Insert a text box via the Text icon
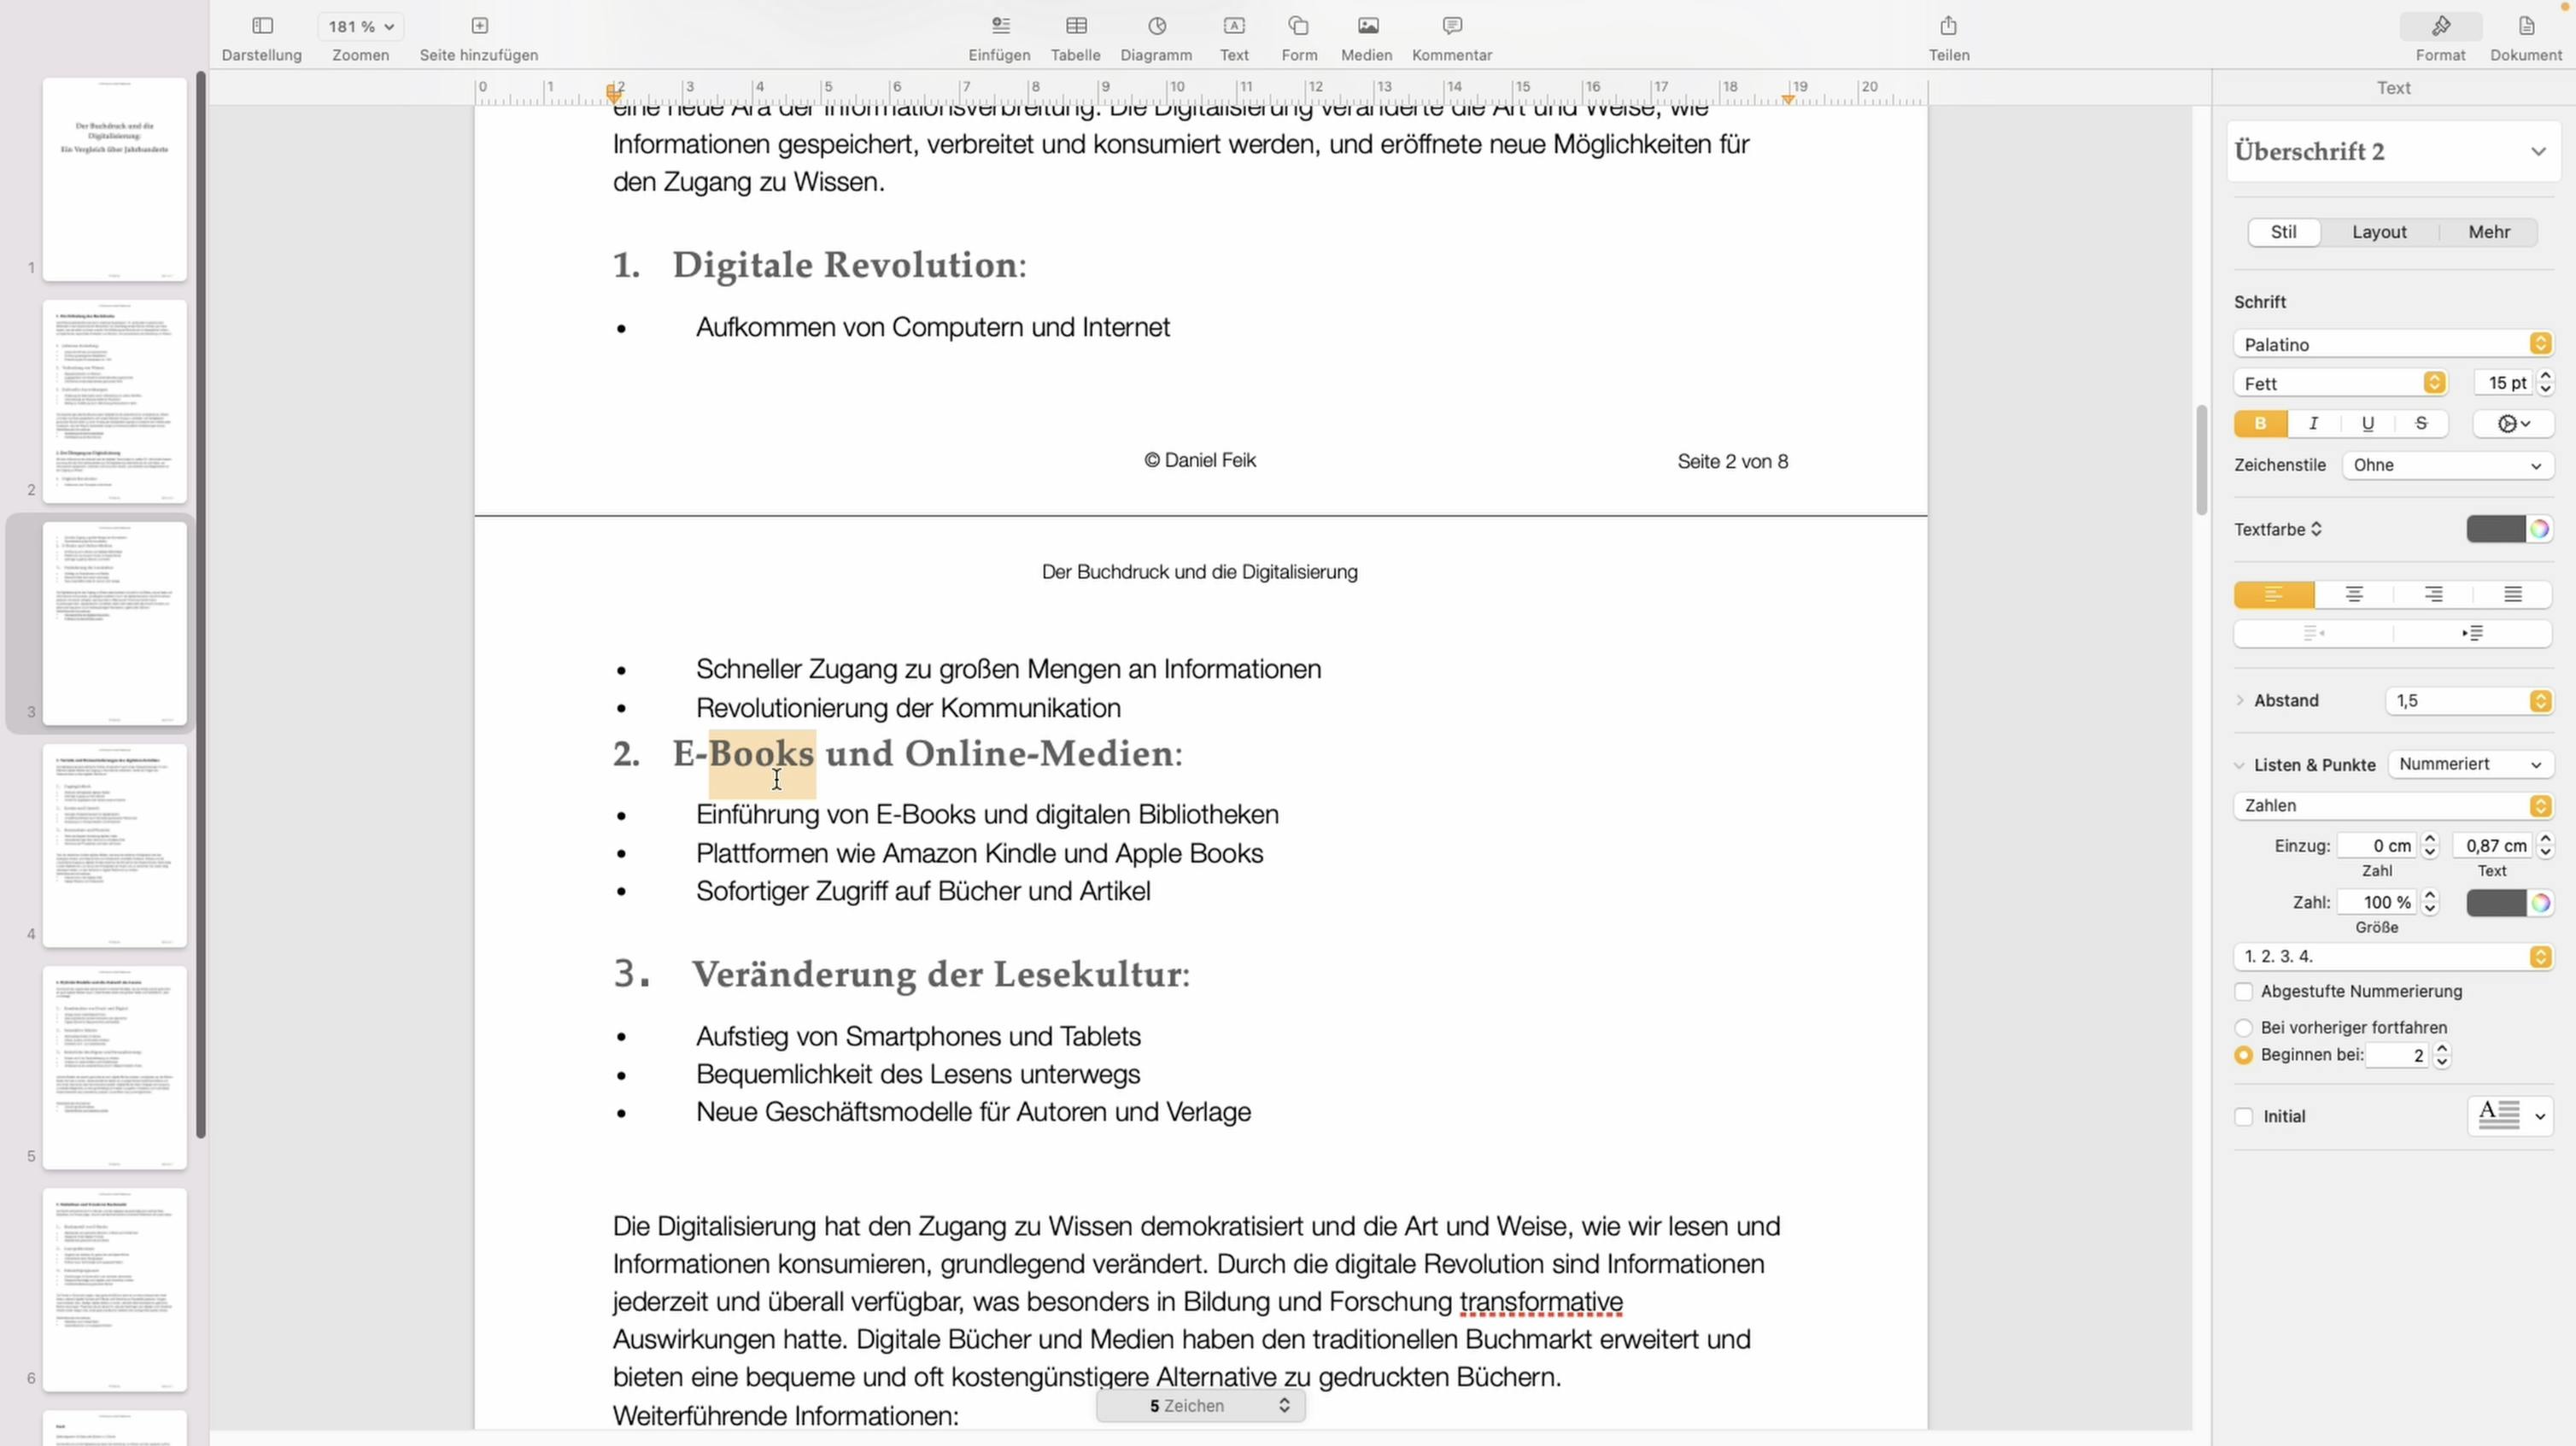The image size is (2576, 1446). point(1234,37)
